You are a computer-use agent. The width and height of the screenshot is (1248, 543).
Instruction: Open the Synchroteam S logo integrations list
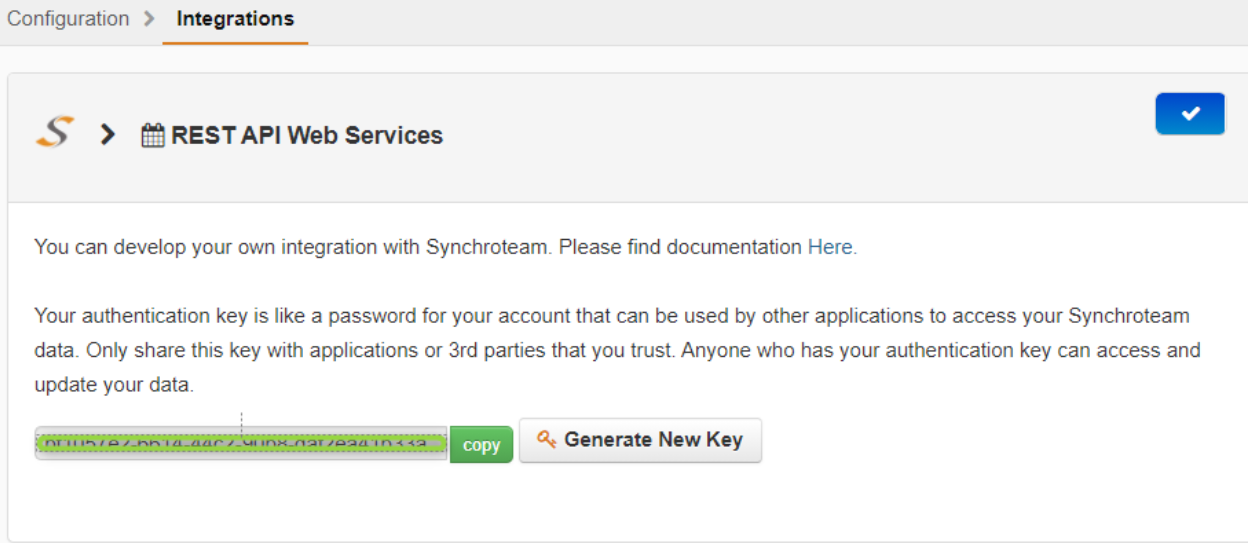point(55,132)
